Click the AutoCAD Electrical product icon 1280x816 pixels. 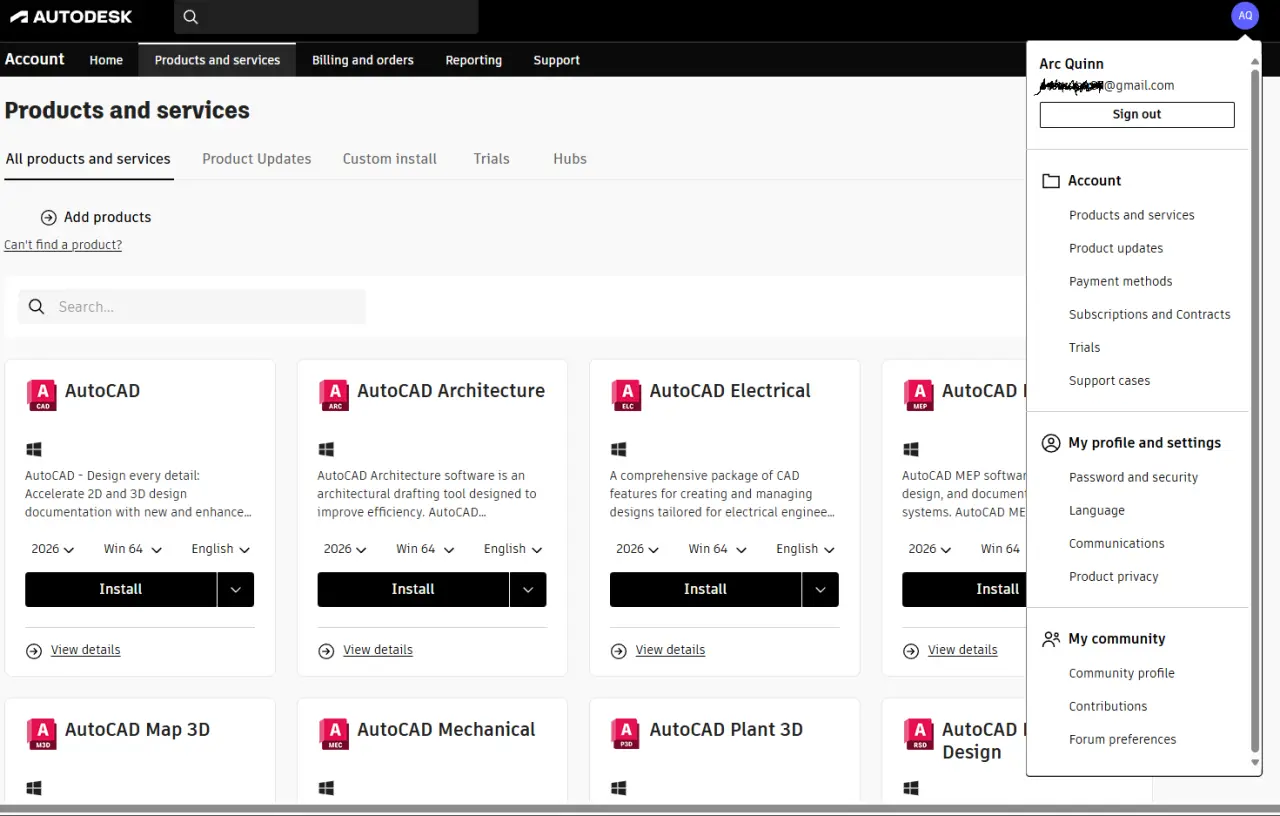coord(626,395)
